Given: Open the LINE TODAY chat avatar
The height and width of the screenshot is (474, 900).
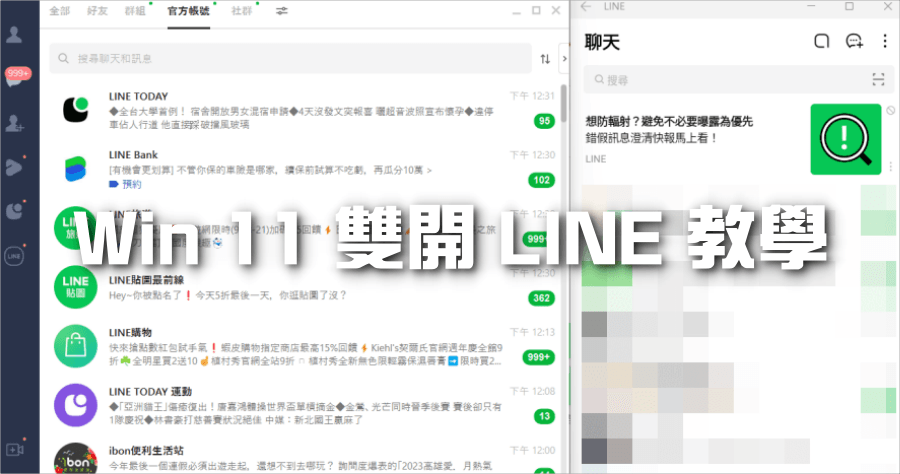Looking at the screenshot, I should tap(75, 110).
